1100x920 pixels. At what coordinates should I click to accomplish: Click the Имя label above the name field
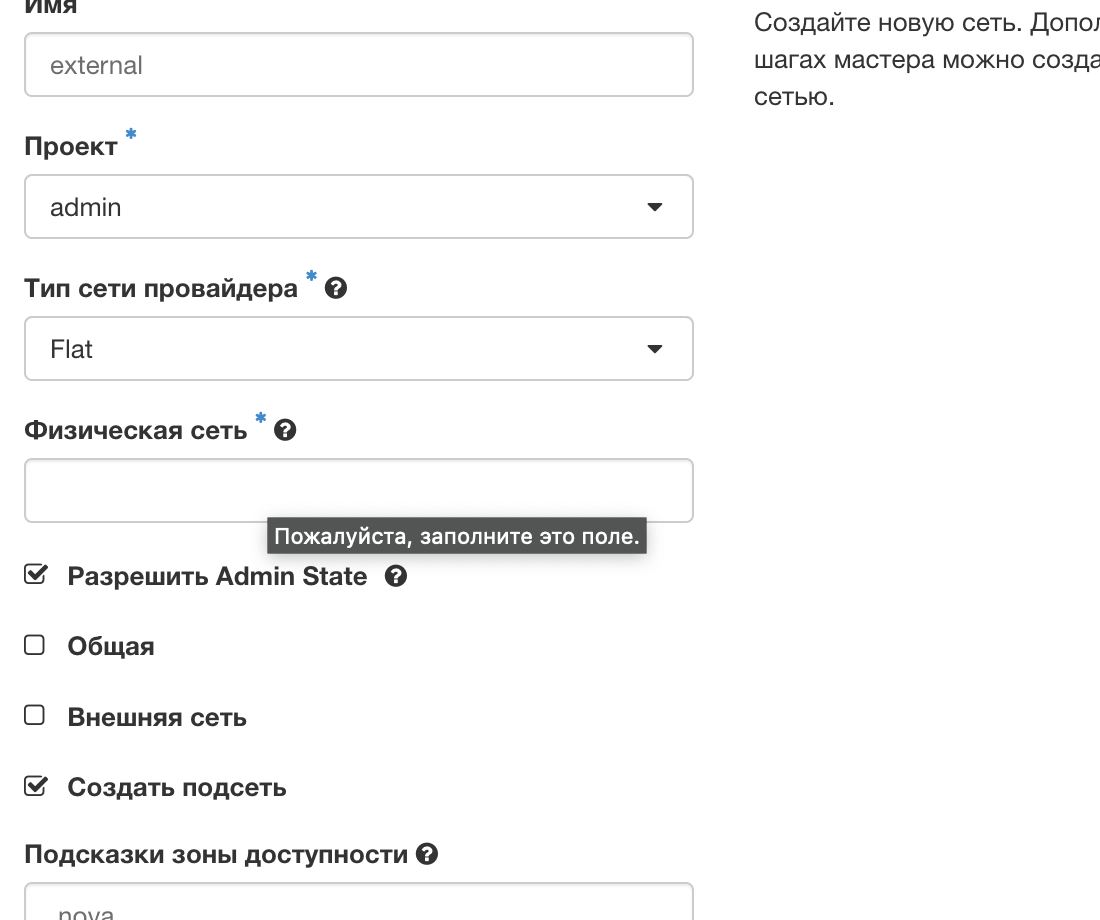pos(51,6)
